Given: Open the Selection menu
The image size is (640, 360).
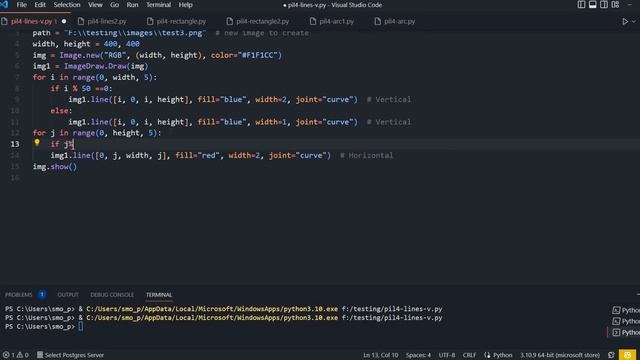Looking at the screenshot, I should point(67,5).
